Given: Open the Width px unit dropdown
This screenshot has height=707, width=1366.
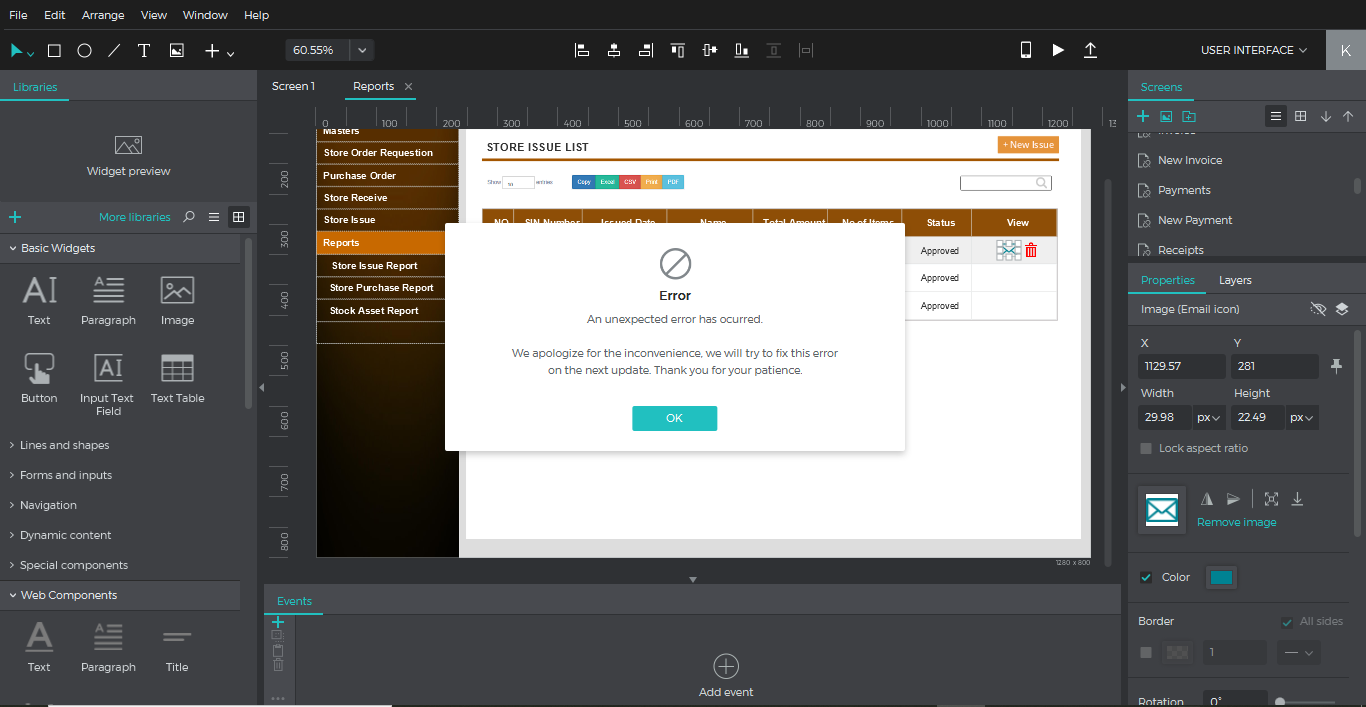Looking at the screenshot, I should click(1209, 418).
